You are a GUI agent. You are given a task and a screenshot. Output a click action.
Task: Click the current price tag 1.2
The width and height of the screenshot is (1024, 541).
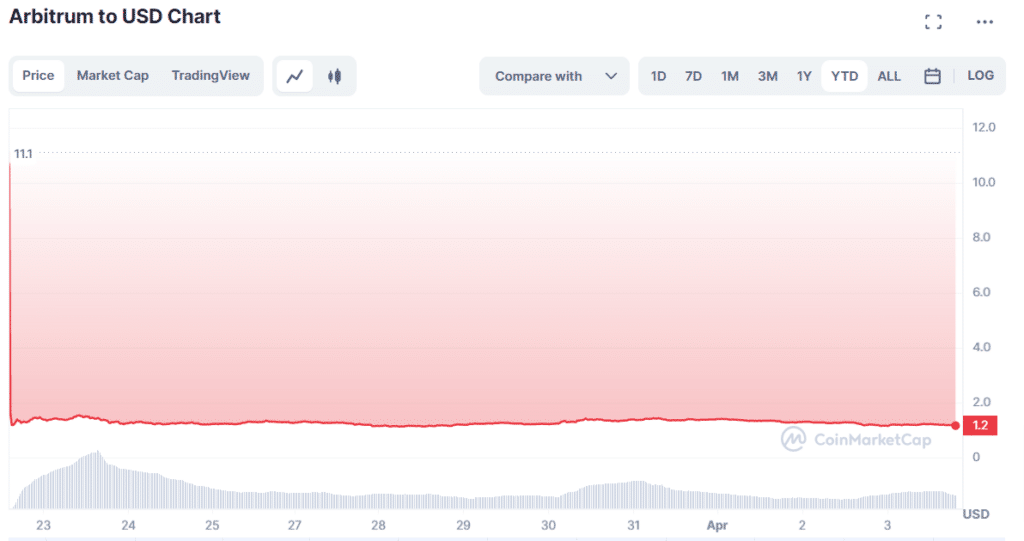[x=980, y=425]
